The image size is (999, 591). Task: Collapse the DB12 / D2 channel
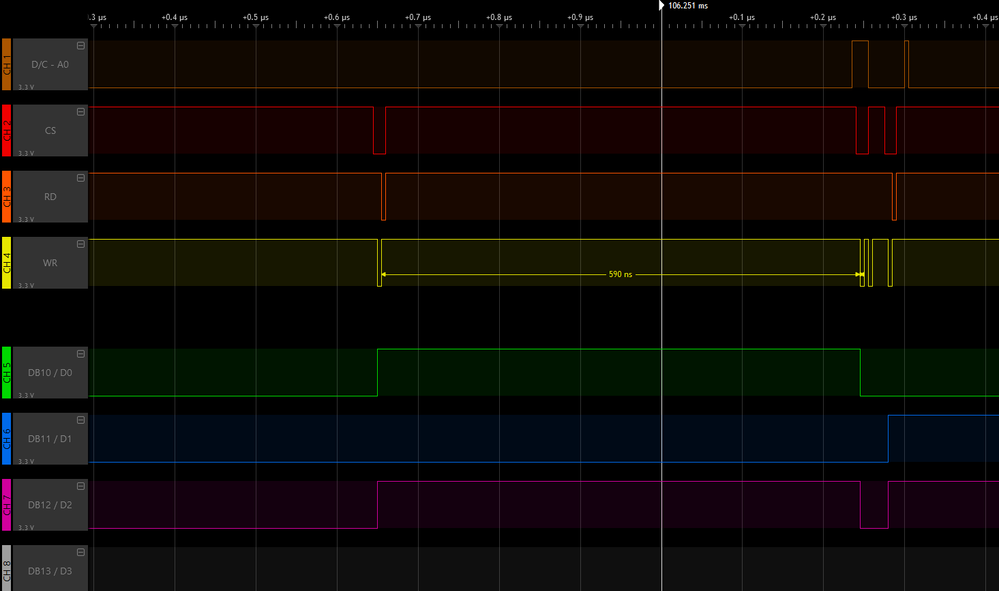click(x=81, y=487)
